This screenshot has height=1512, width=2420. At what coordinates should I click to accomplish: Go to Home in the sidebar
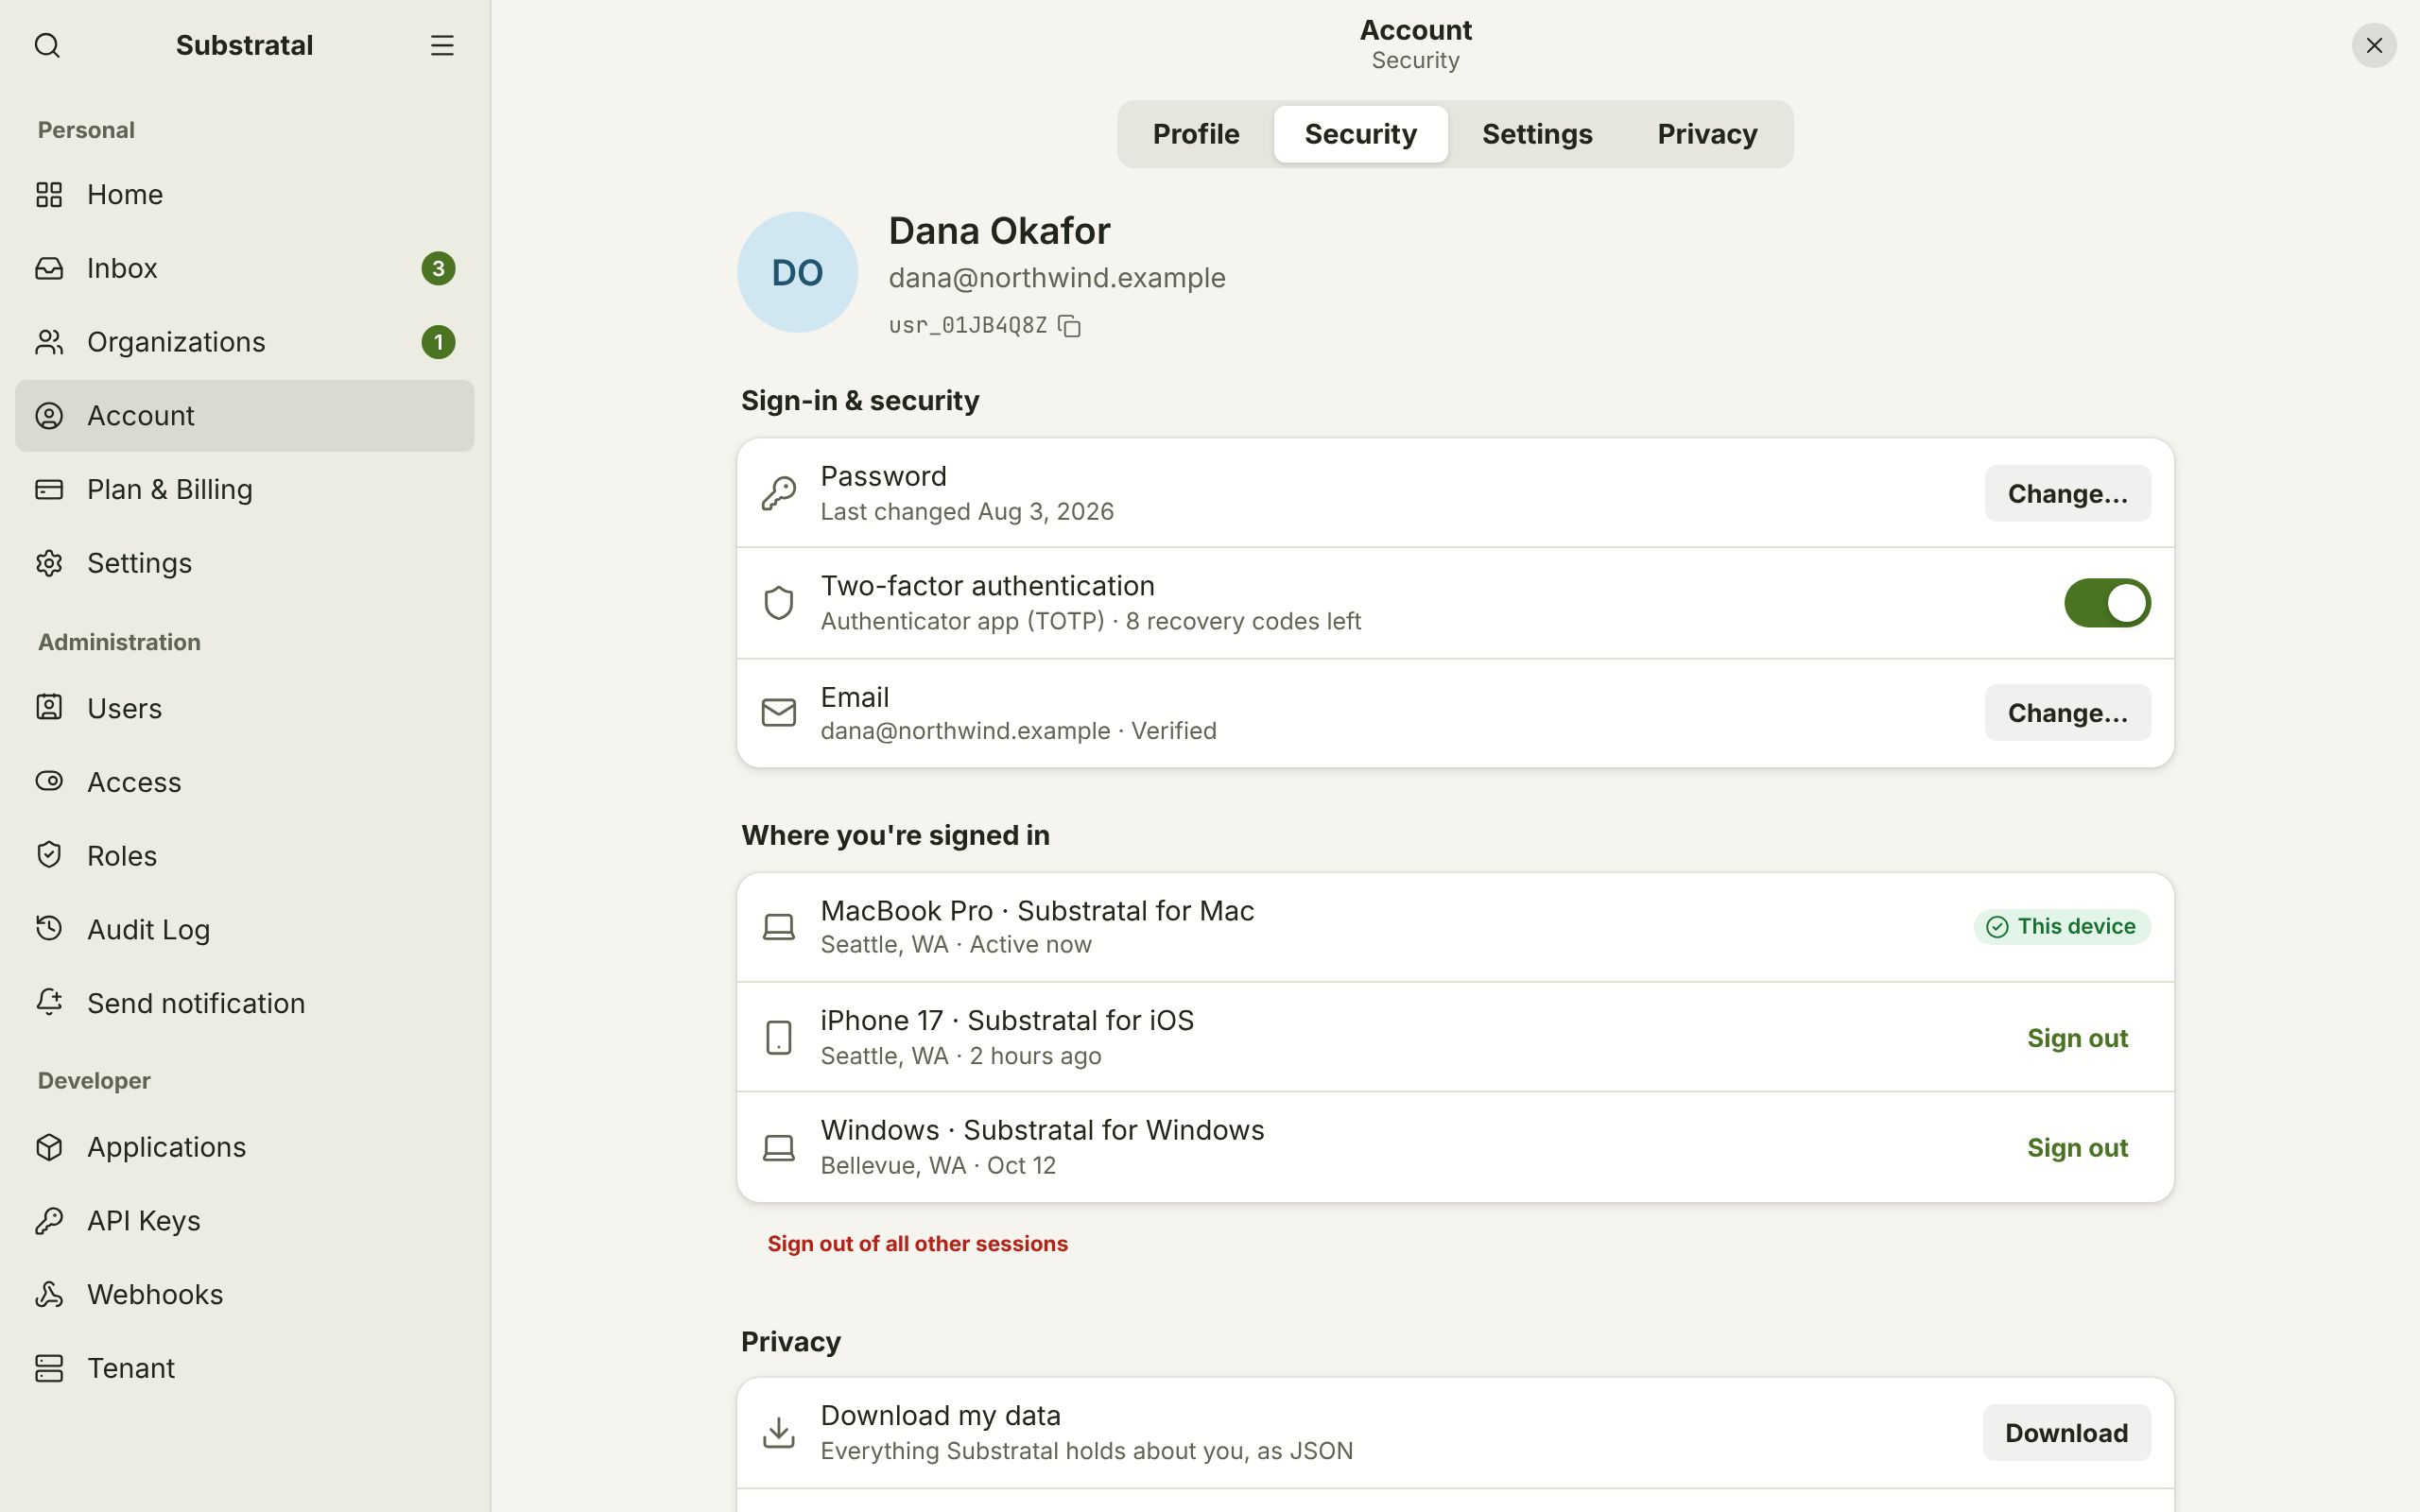click(244, 194)
